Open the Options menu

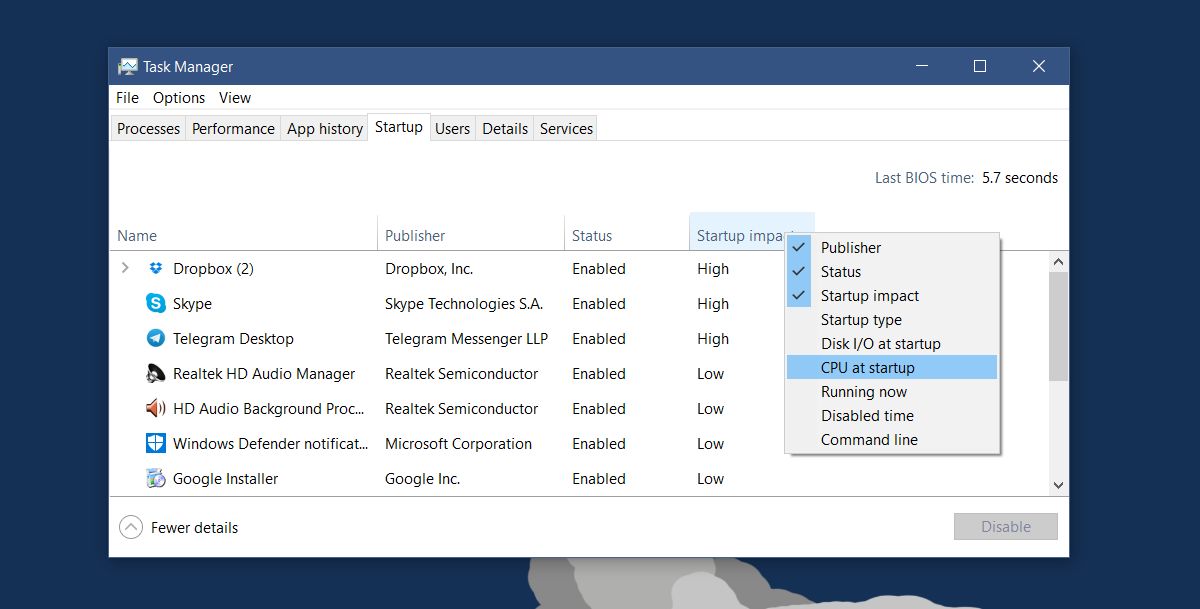(x=179, y=98)
